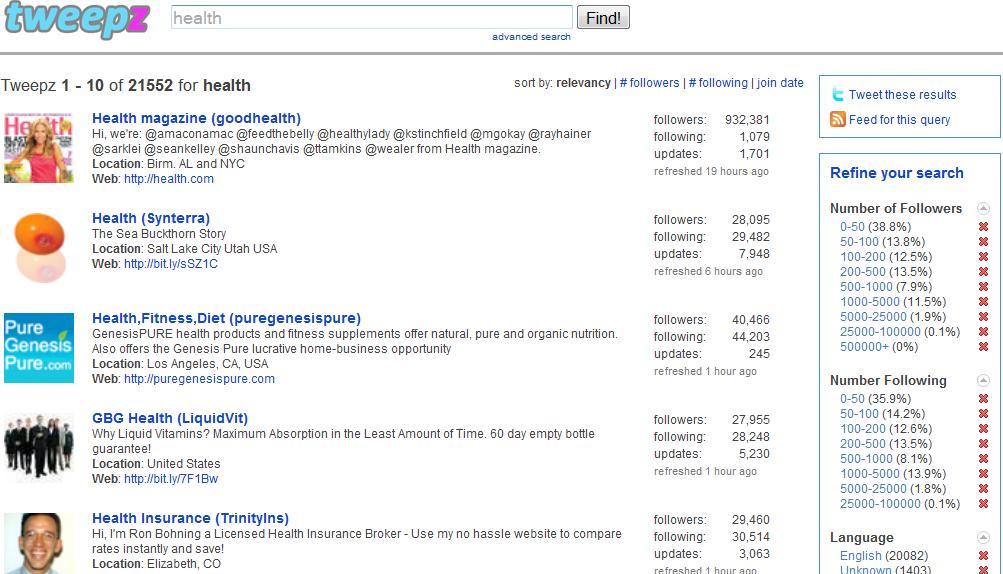Click the Feed for this query link

899,120
